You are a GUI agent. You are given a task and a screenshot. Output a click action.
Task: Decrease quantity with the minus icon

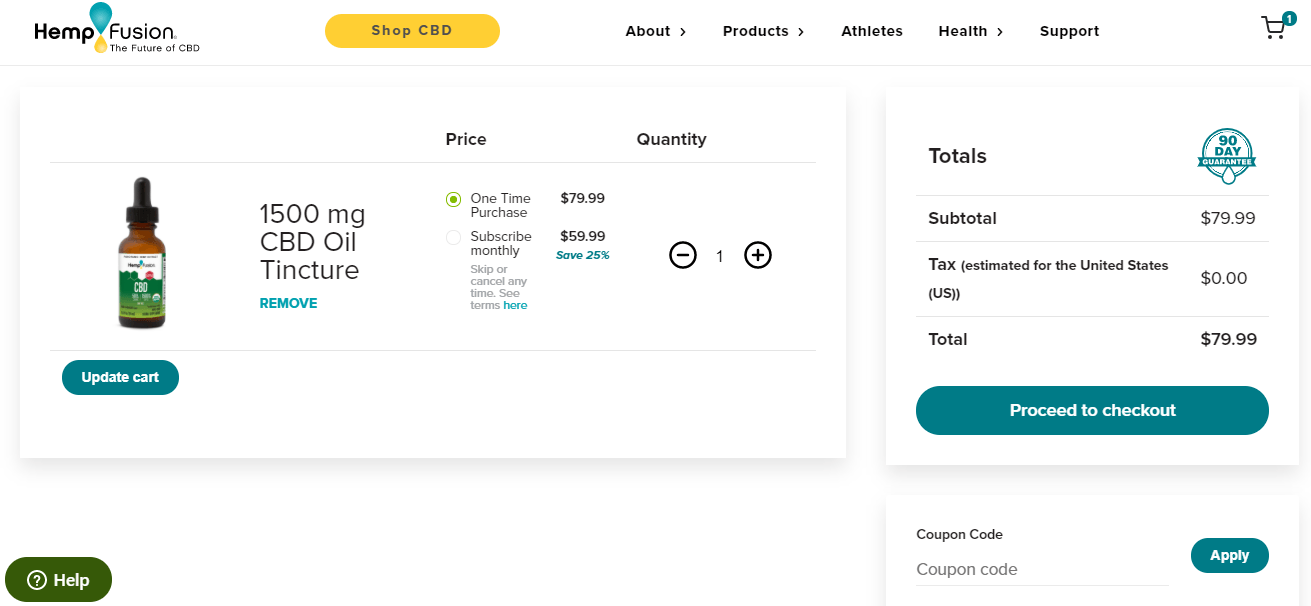point(683,256)
